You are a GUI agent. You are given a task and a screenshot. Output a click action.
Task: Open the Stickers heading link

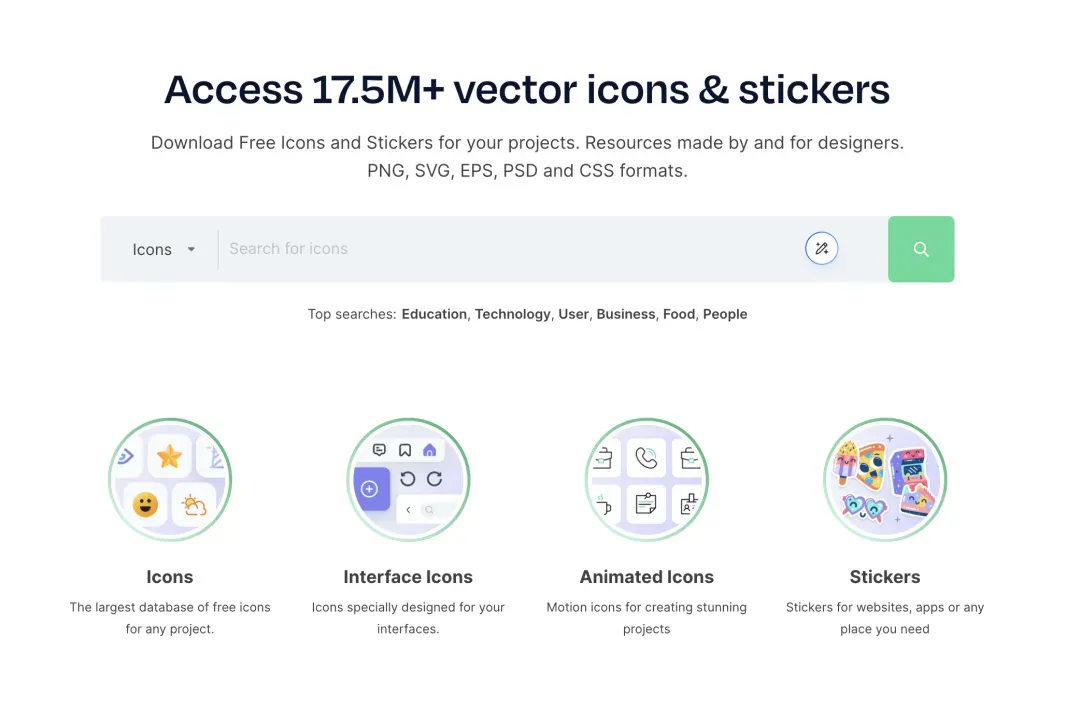[884, 576]
